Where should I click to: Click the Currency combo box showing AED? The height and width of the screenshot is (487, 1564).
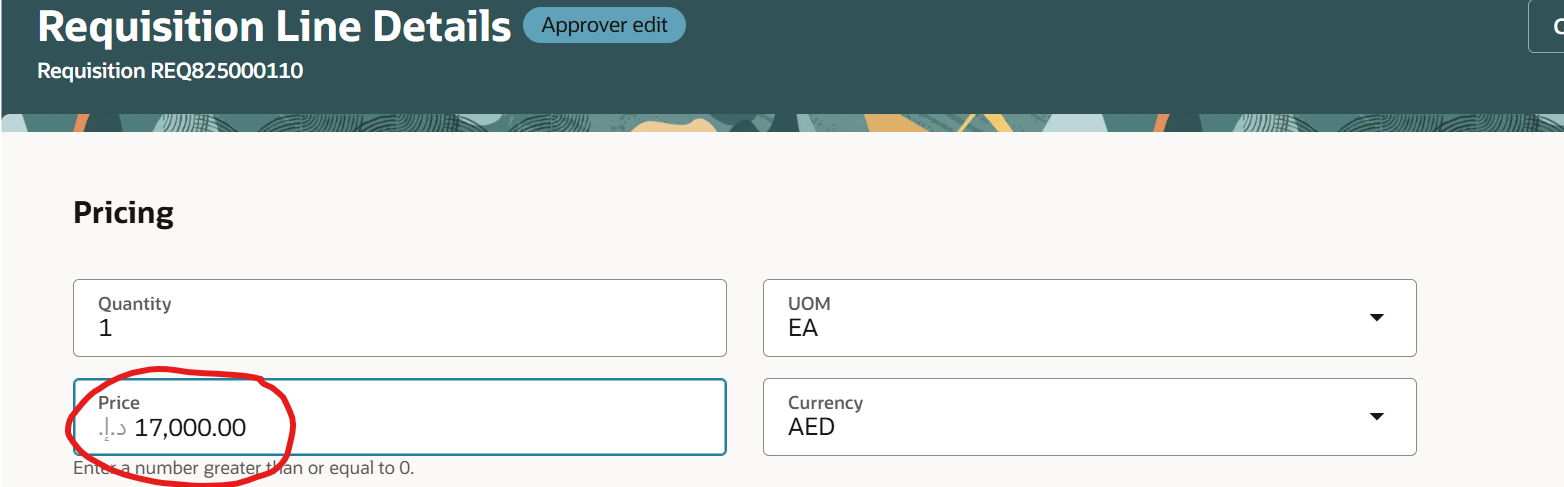point(1089,417)
